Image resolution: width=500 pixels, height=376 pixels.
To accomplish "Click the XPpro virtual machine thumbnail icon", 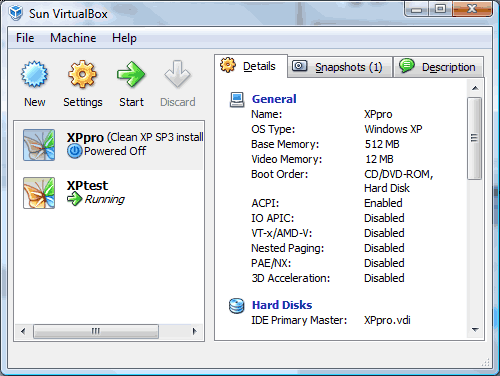I will point(39,145).
